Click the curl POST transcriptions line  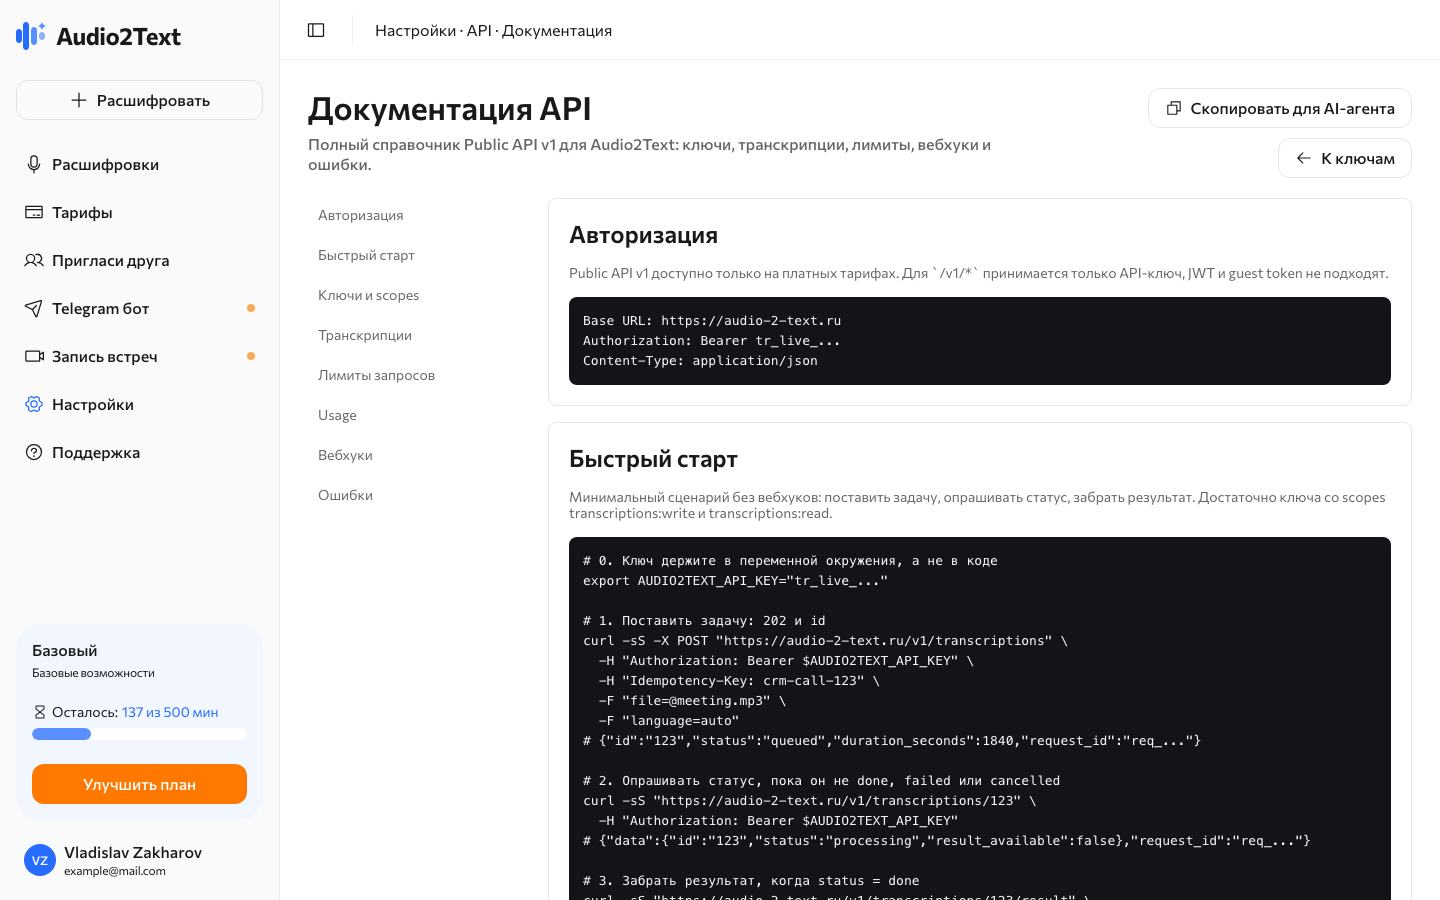825,641
